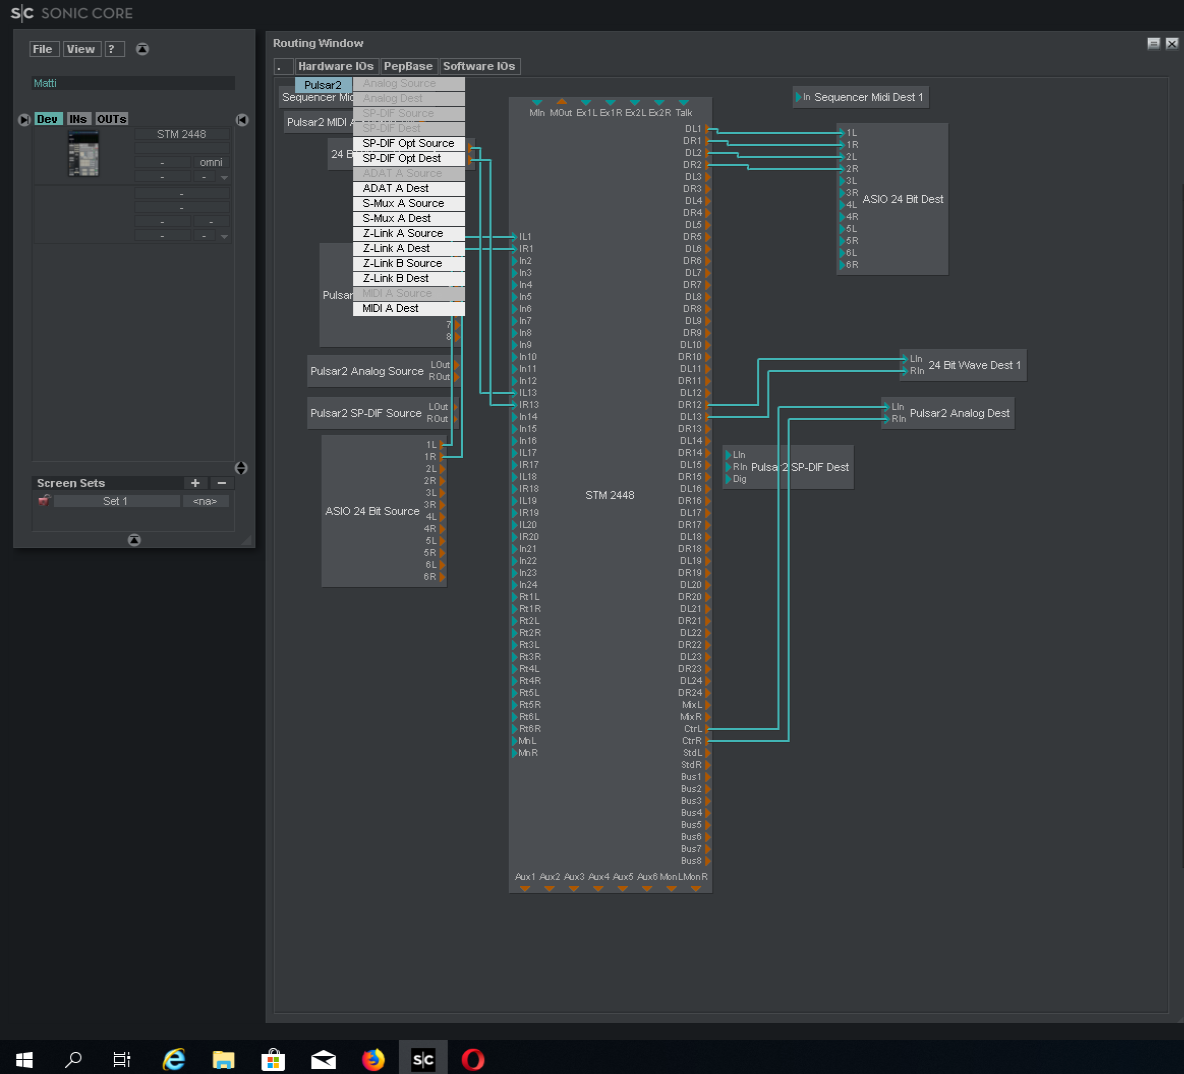Switch to the OUTs tab
The height and width of the screenshot is (1074, 1184).
click(111, 119)
